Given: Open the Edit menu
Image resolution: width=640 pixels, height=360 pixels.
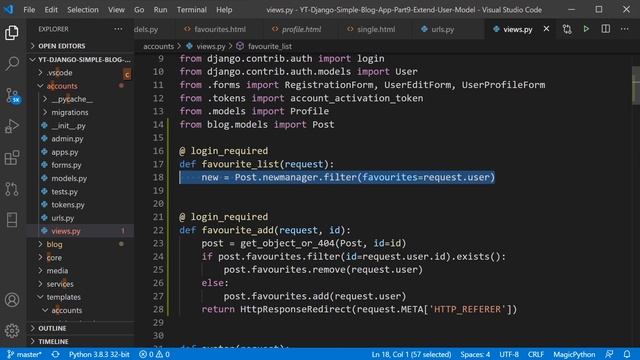Looking at the screenshot, I should click(51, 9).
